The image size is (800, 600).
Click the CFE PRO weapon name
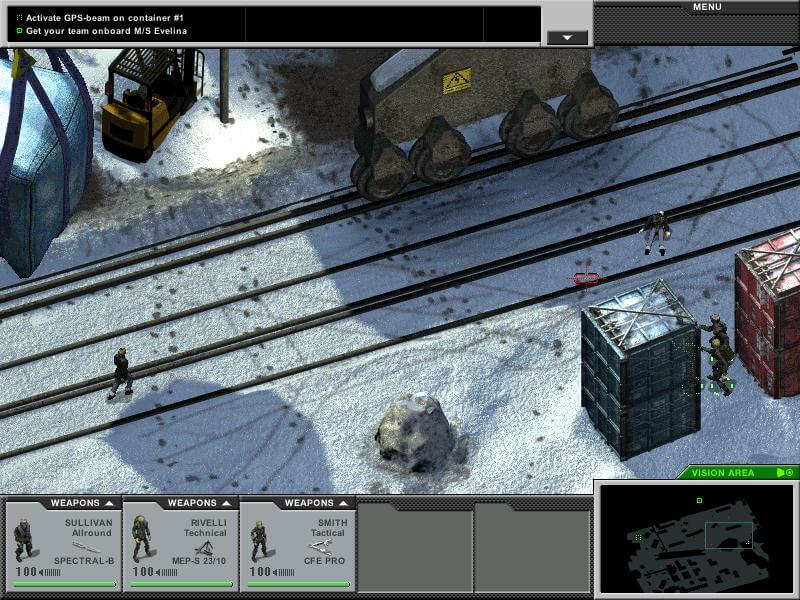pyautogui.click(x=324, y=561)
